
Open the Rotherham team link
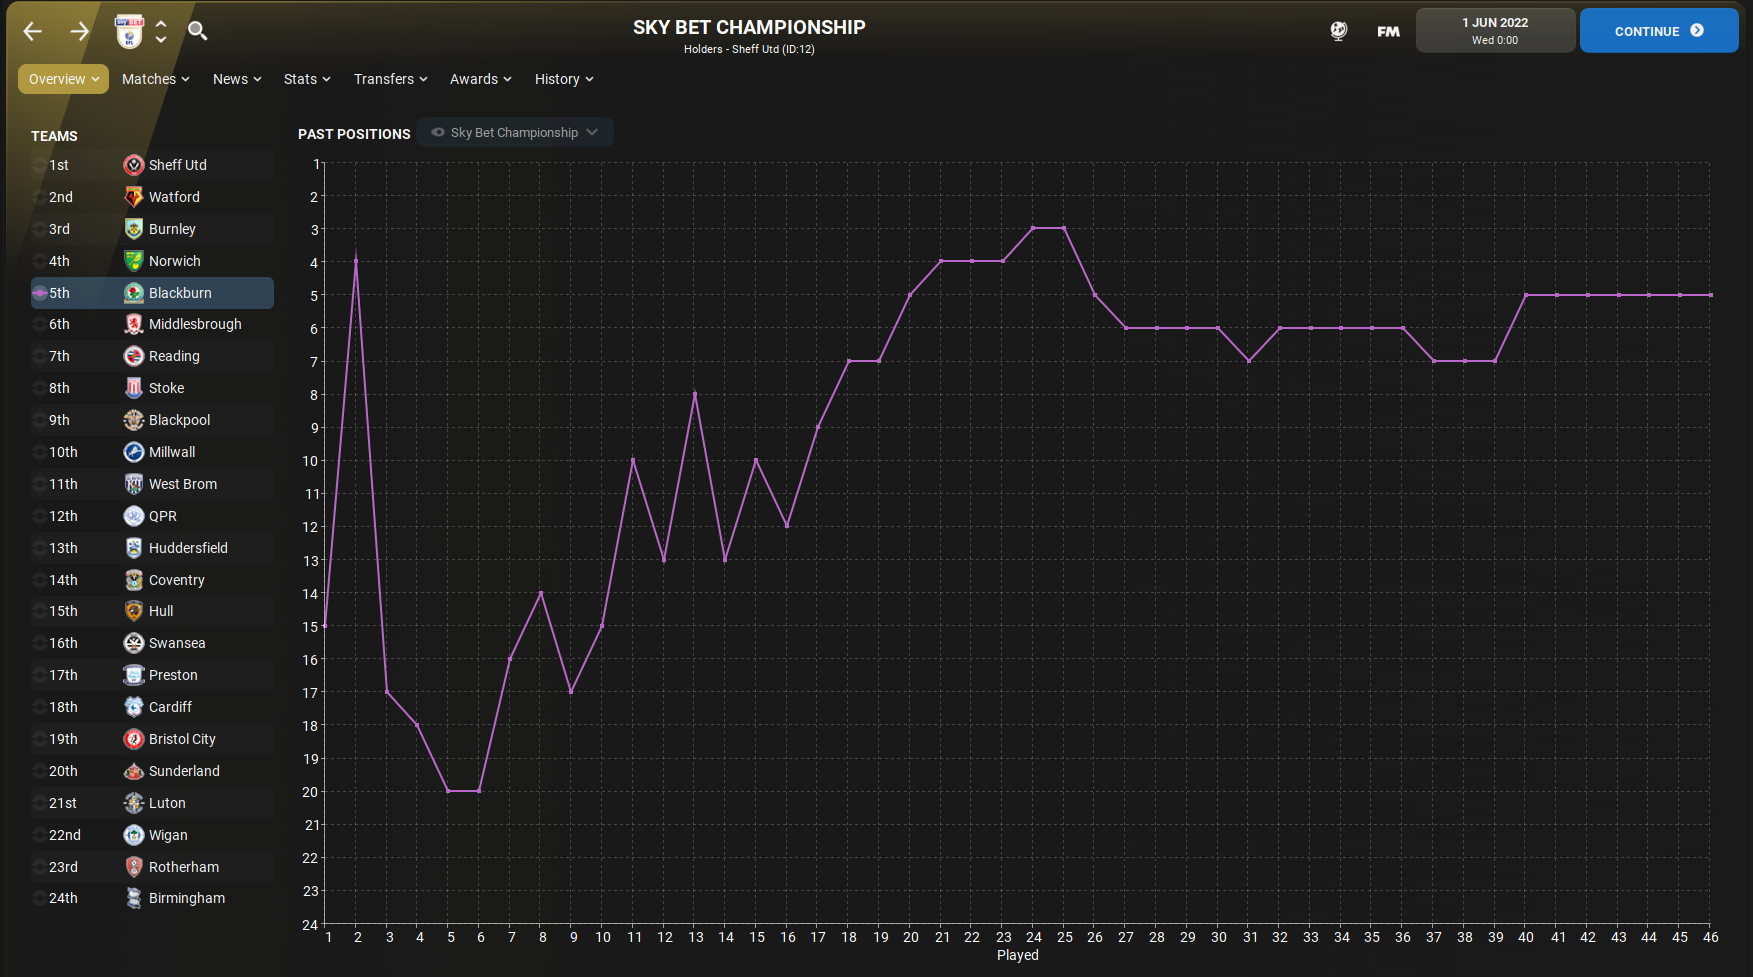(184, 867)
